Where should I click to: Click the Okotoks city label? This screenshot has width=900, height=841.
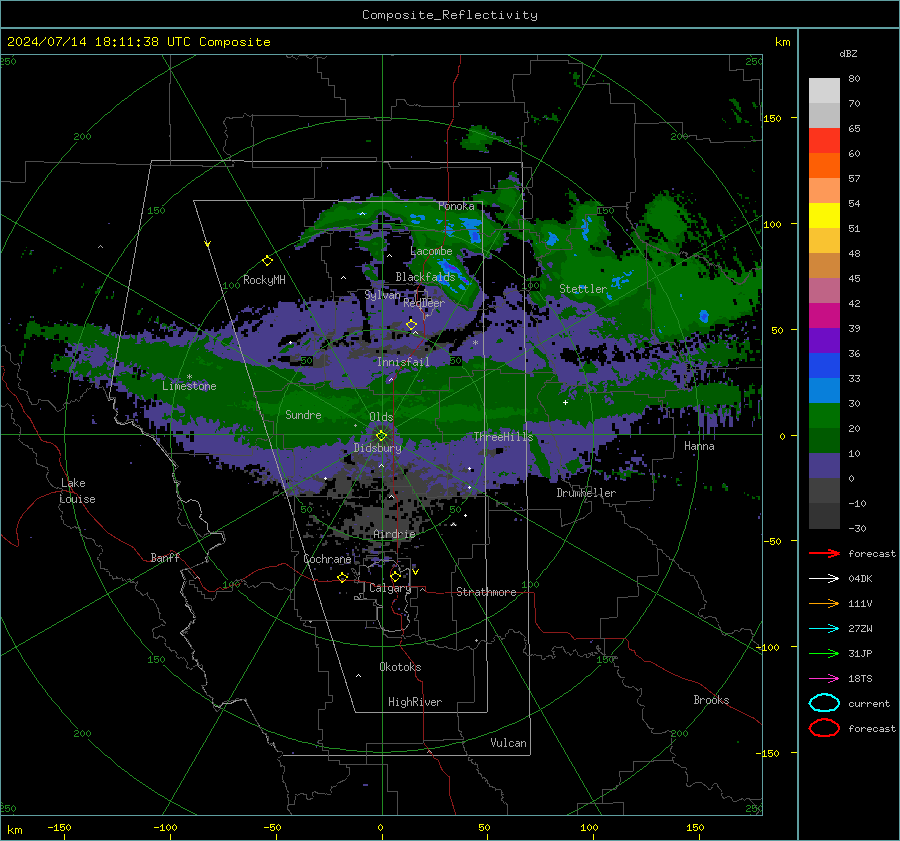(x=400, y=667)
